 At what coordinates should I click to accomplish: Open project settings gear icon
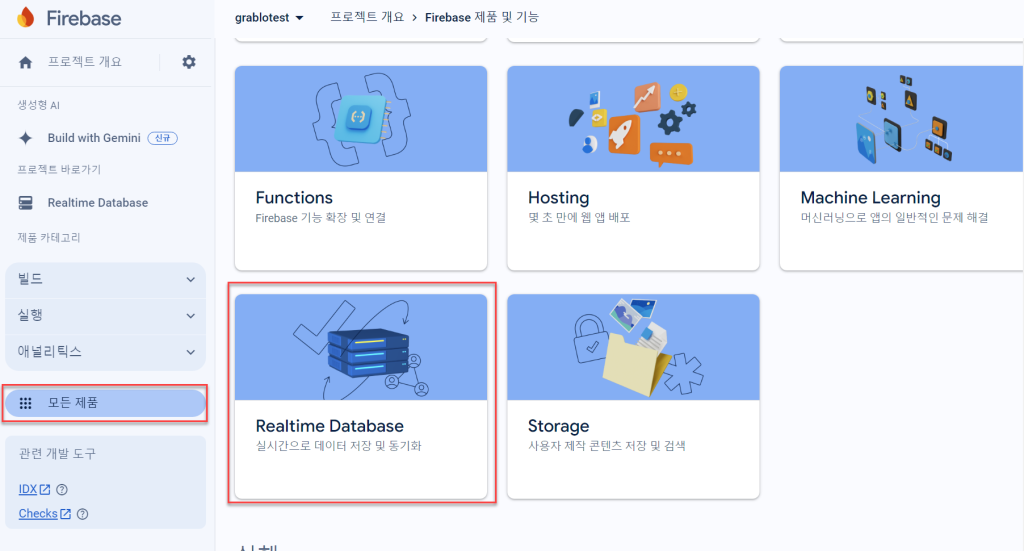(189, 62)
